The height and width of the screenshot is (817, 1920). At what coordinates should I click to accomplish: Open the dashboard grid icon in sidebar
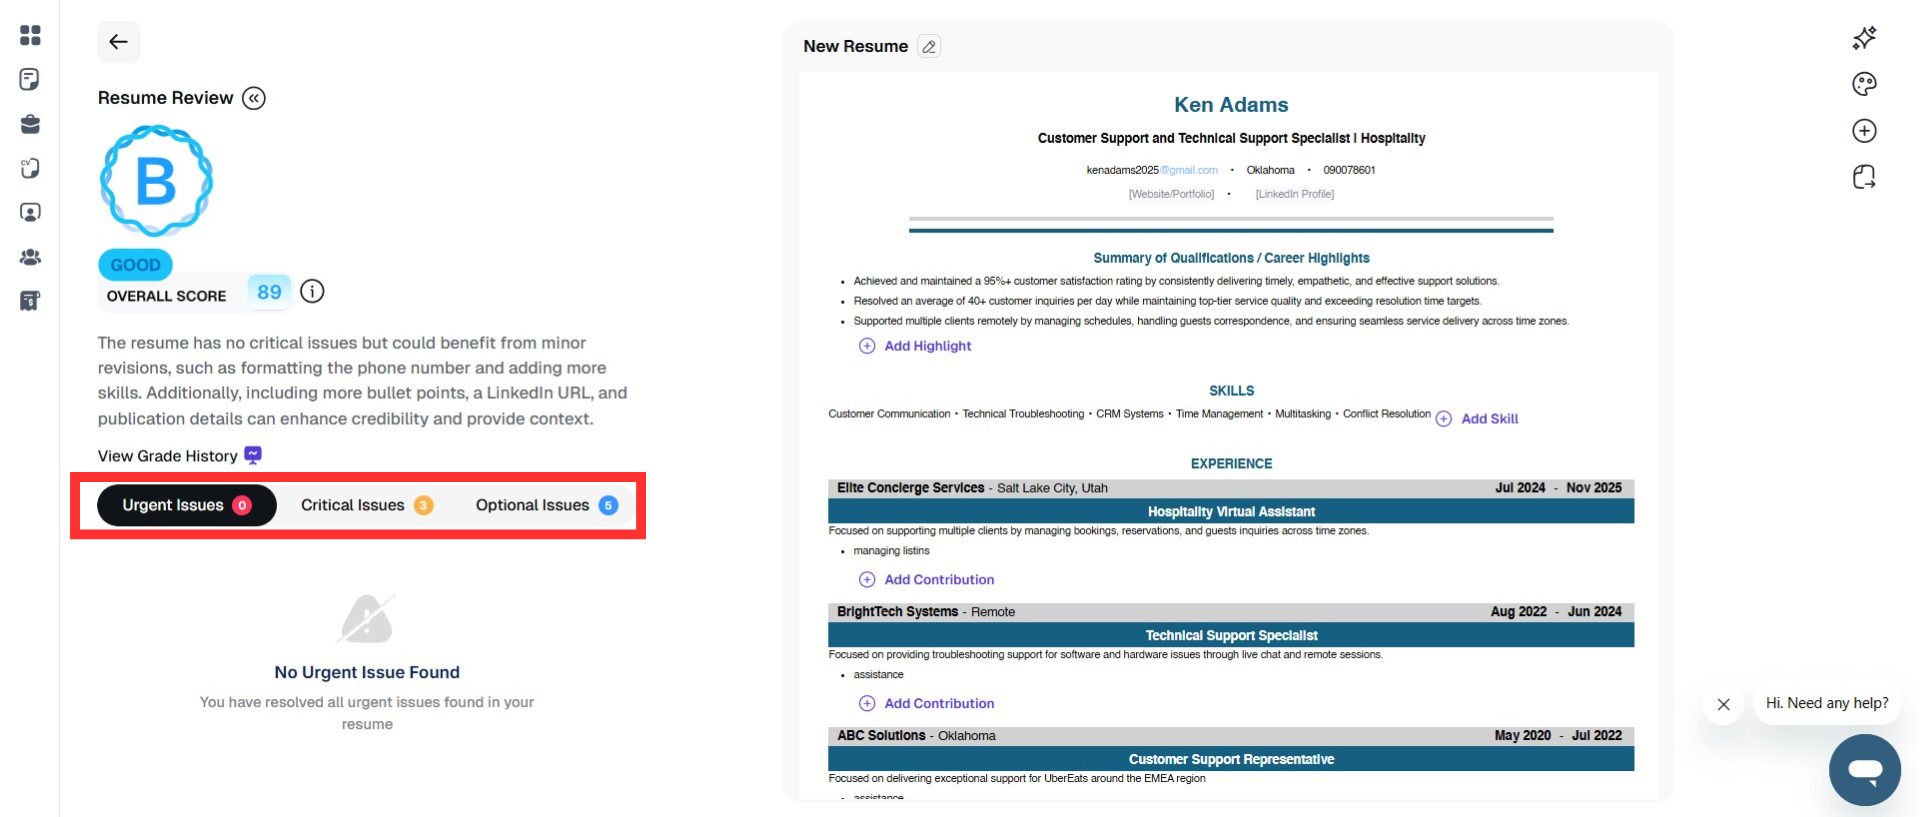(x=30, y=35)
